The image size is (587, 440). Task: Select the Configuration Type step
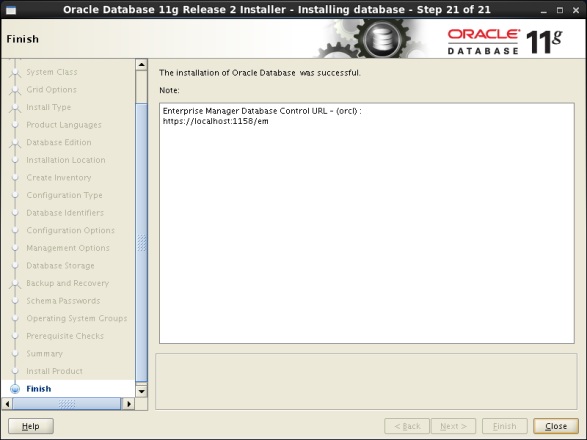(x=64, y=195)
